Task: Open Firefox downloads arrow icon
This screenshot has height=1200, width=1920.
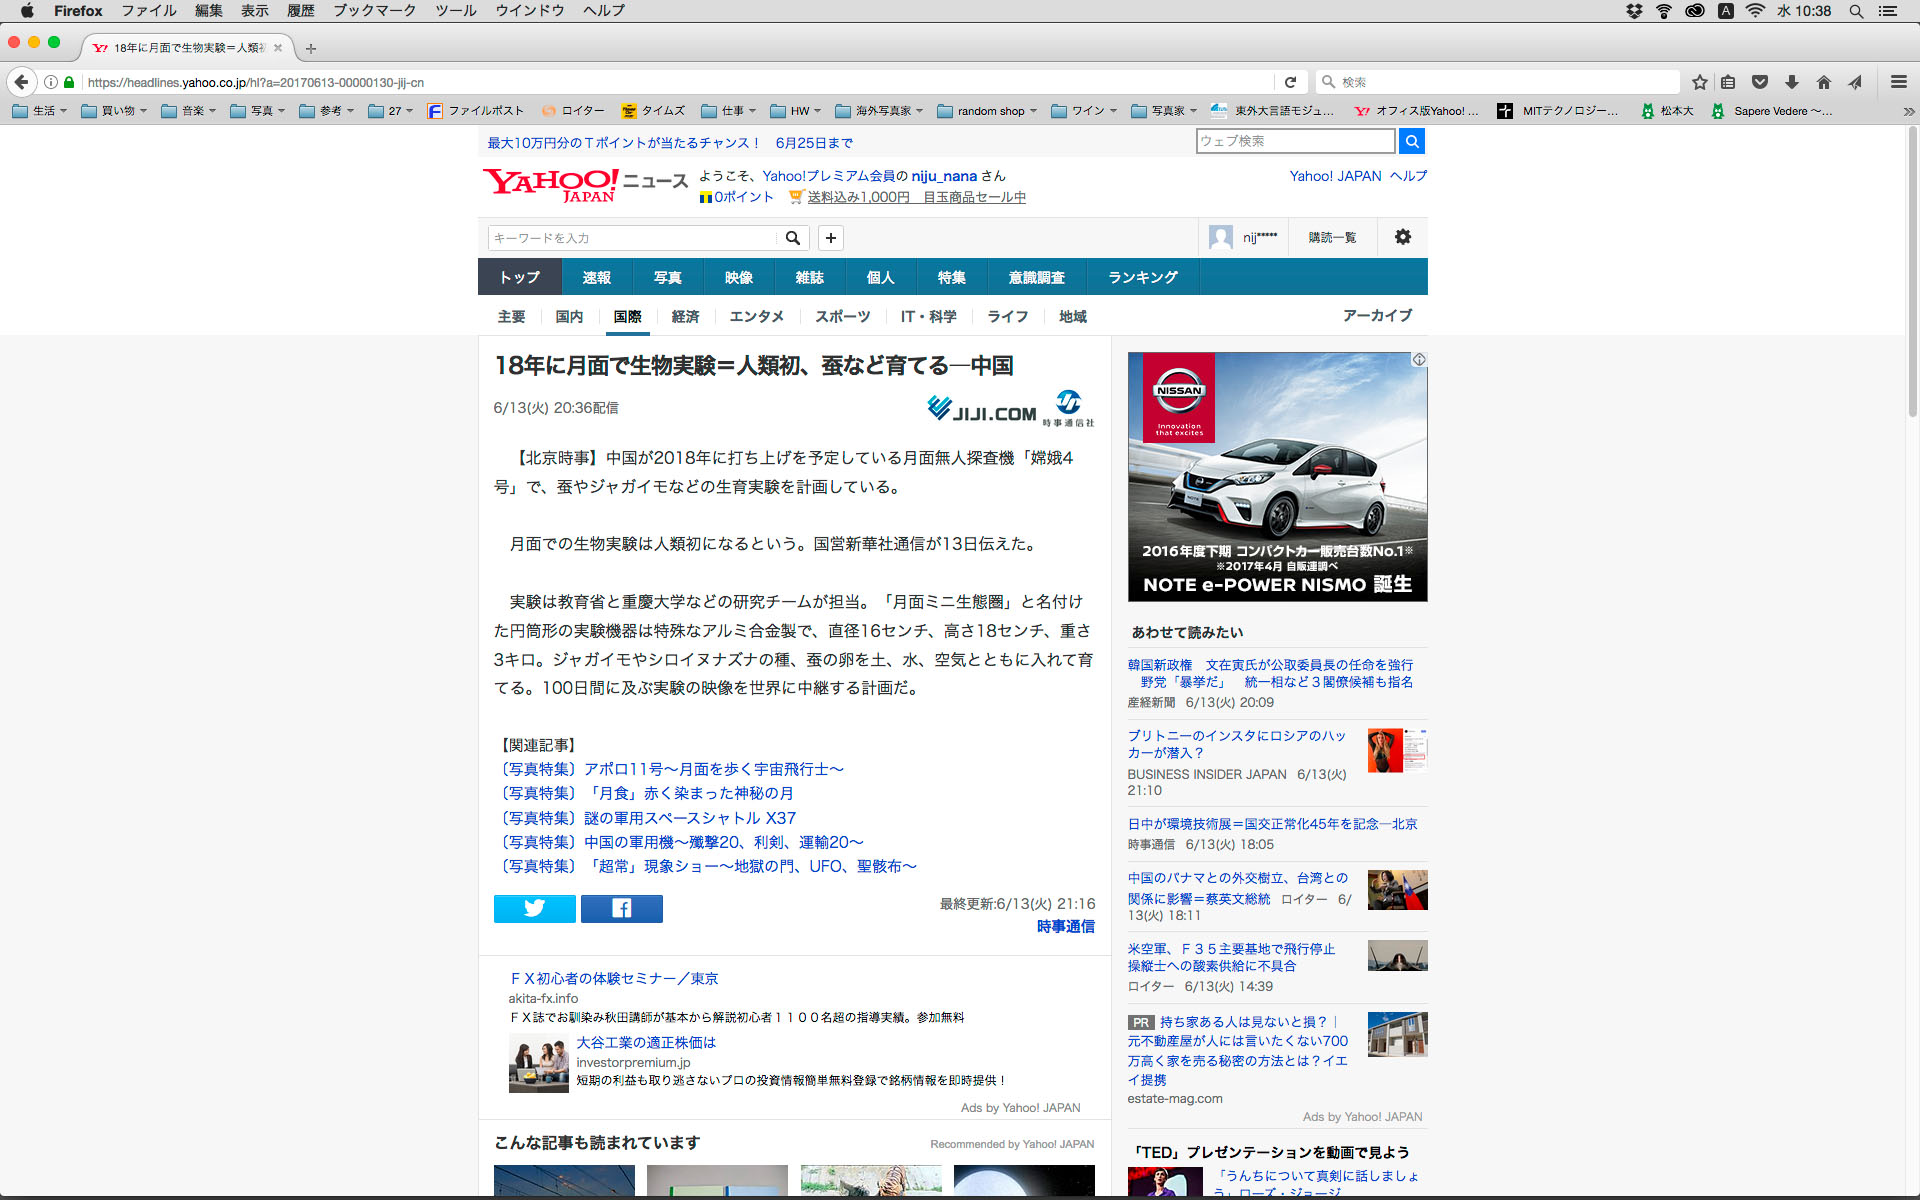Action: pos(1791,82)
